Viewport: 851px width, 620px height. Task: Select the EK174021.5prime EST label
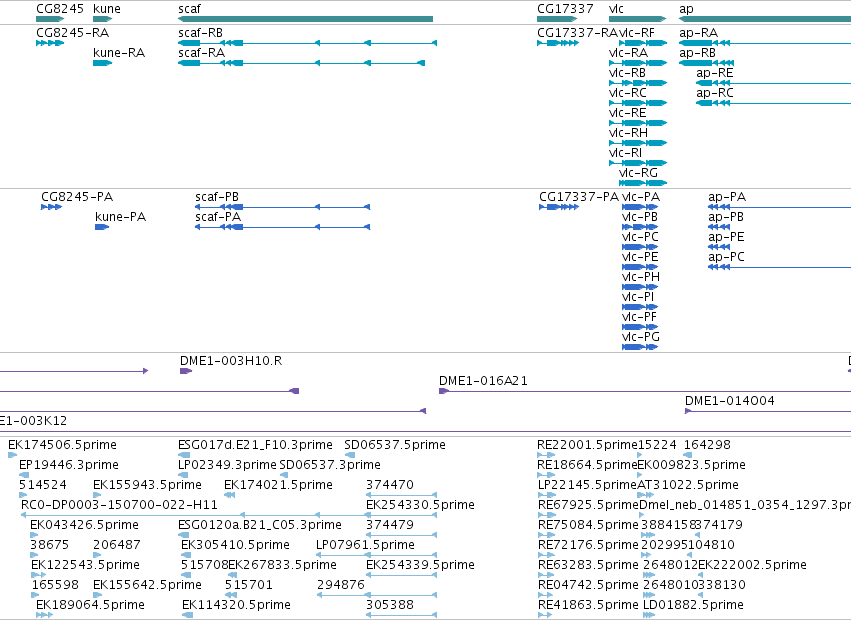pyautogui.click(x=278, y=485)
